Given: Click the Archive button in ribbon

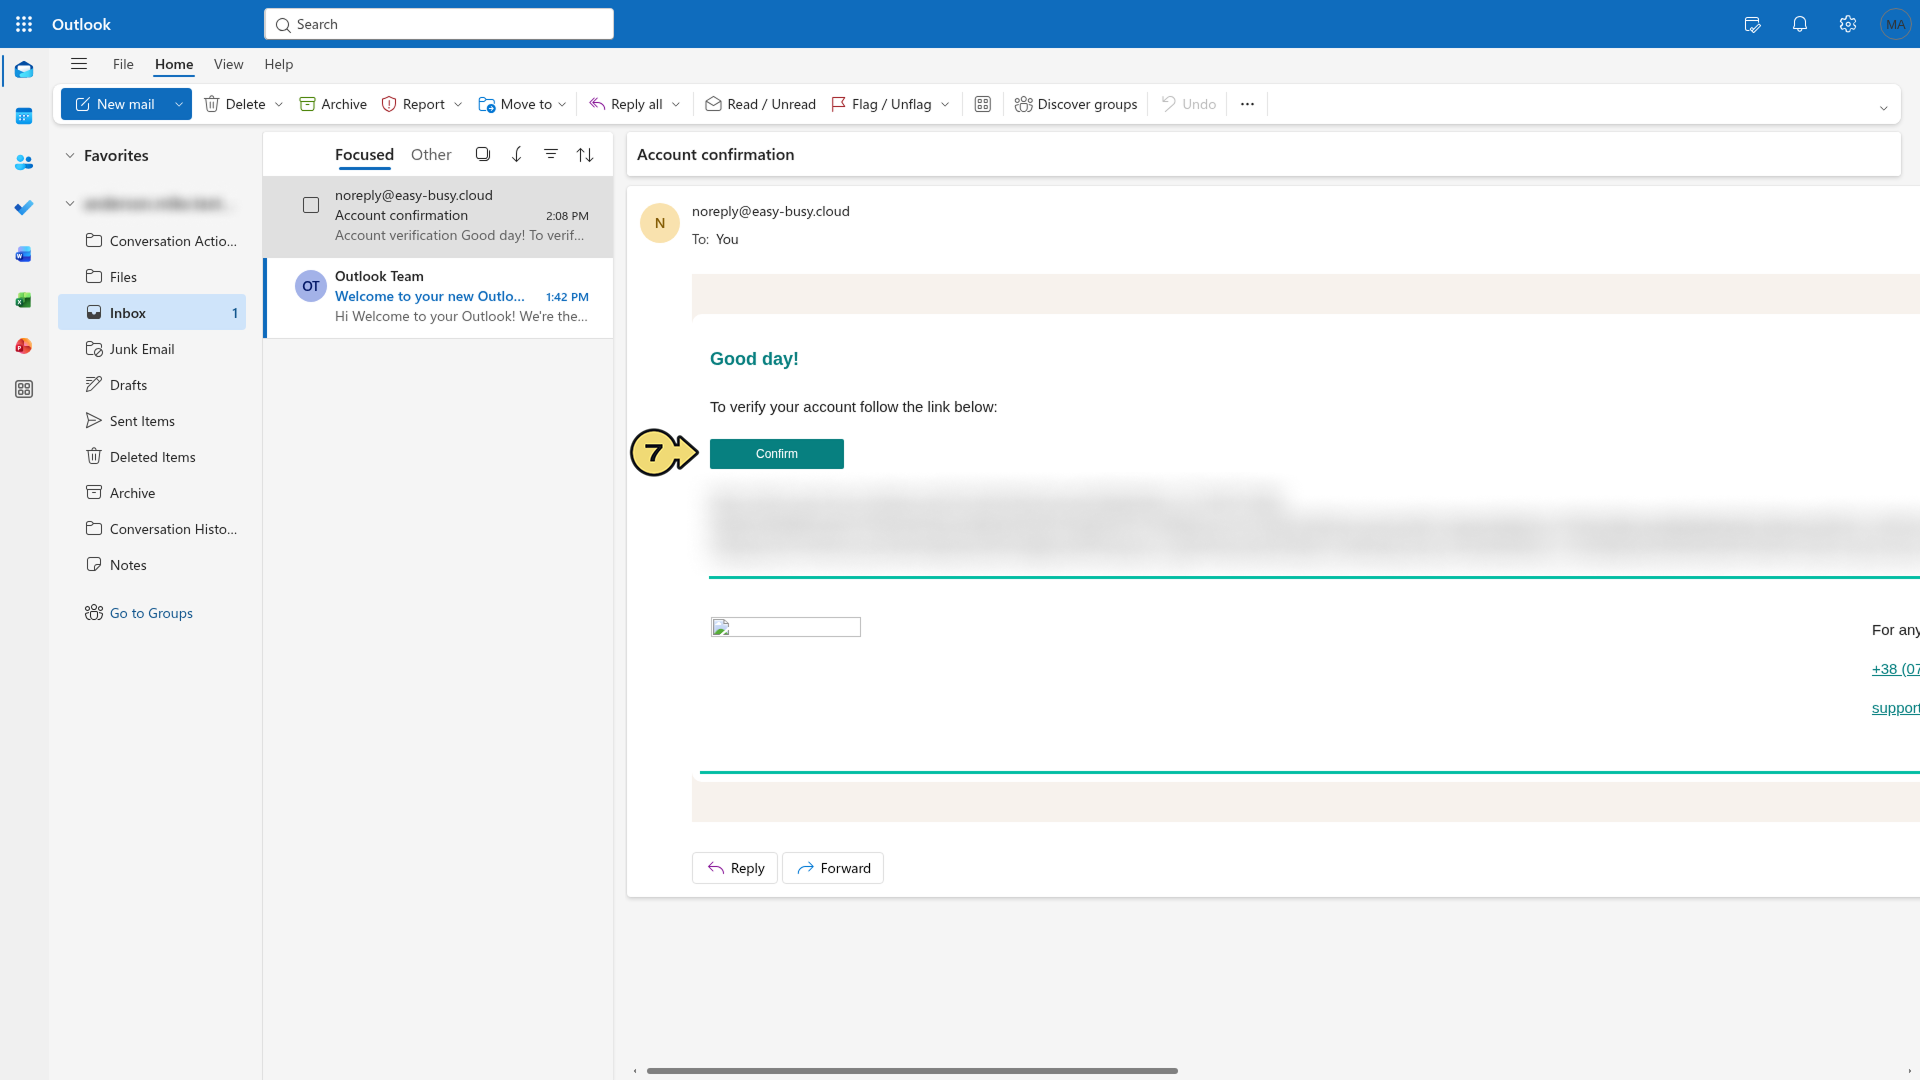Looking at the screenshot, I should (333, 104).
